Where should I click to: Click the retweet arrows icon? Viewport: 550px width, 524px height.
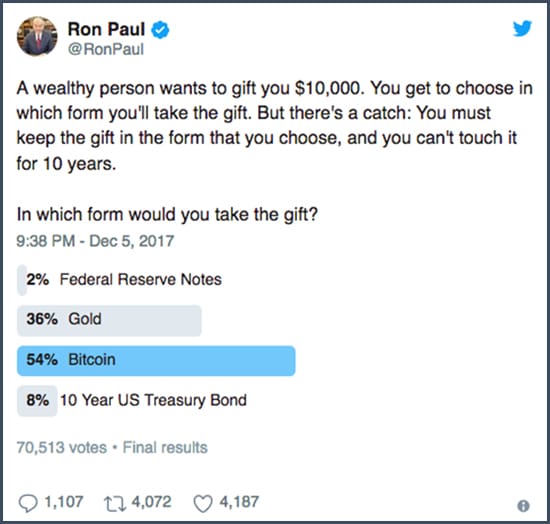point(115,503)
